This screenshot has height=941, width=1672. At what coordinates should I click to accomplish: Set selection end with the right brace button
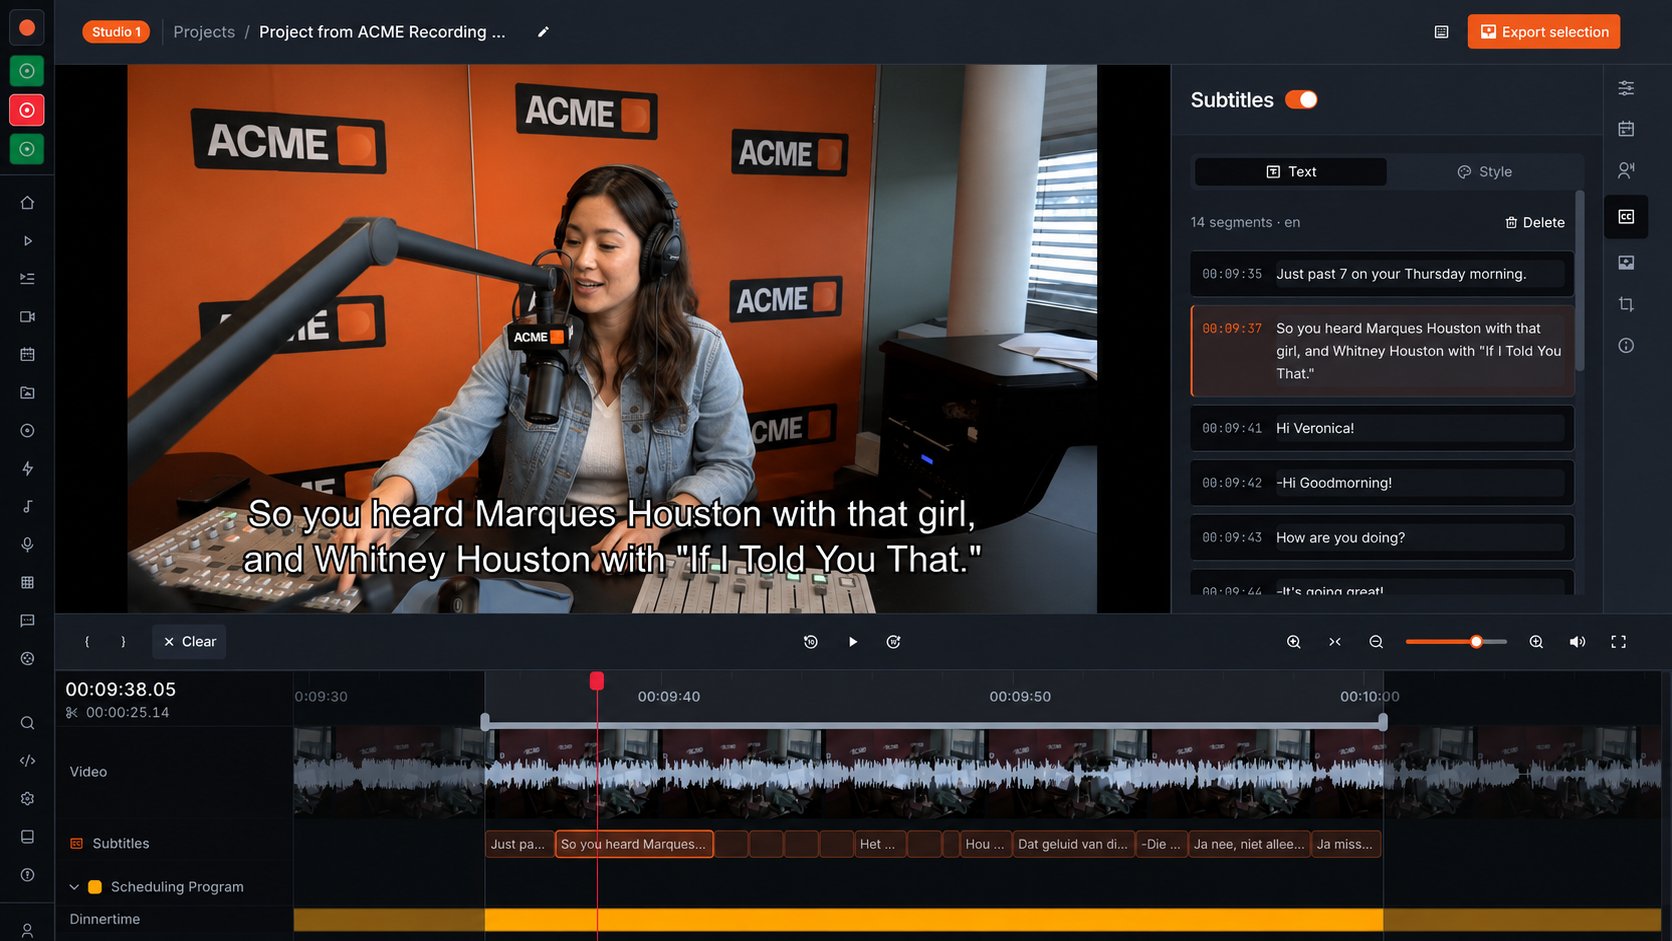tap(123, 642)
